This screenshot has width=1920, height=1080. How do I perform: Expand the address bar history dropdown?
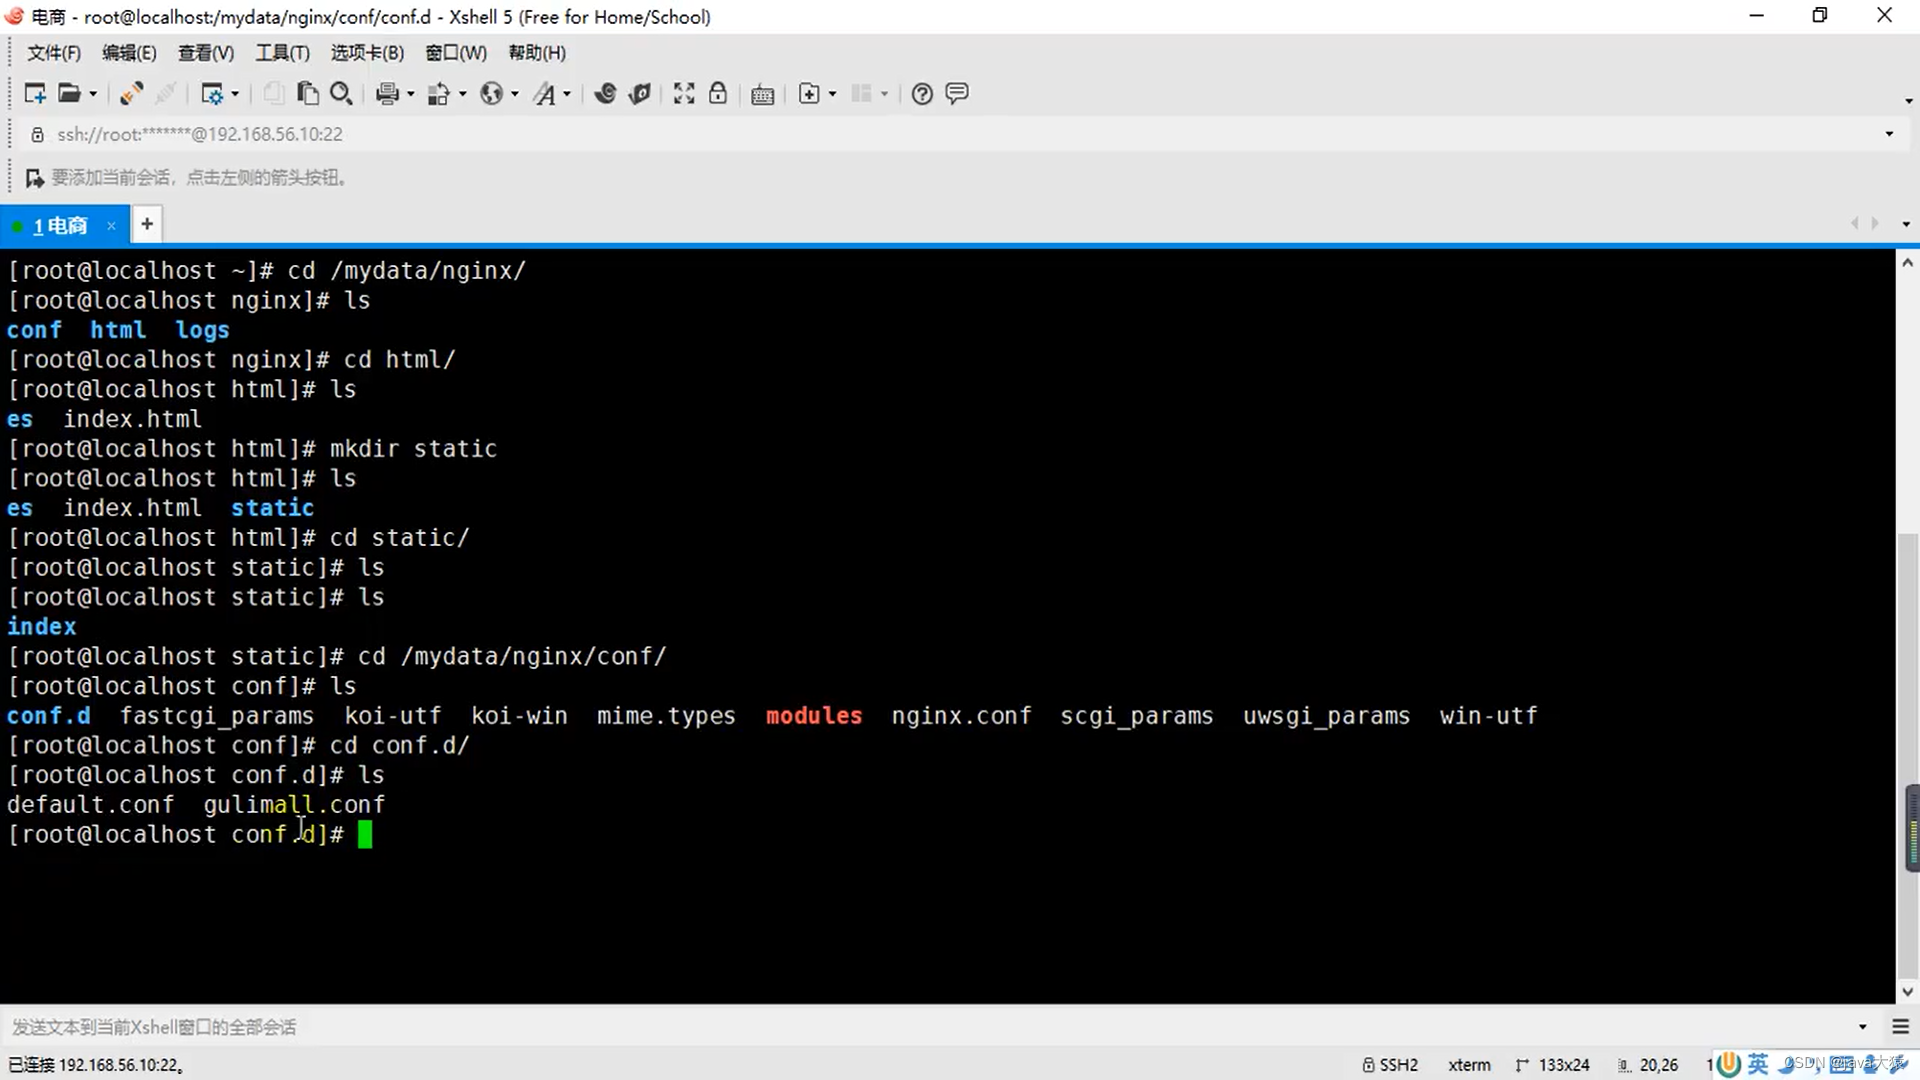pyautogui.click(x=1888, y=134)
